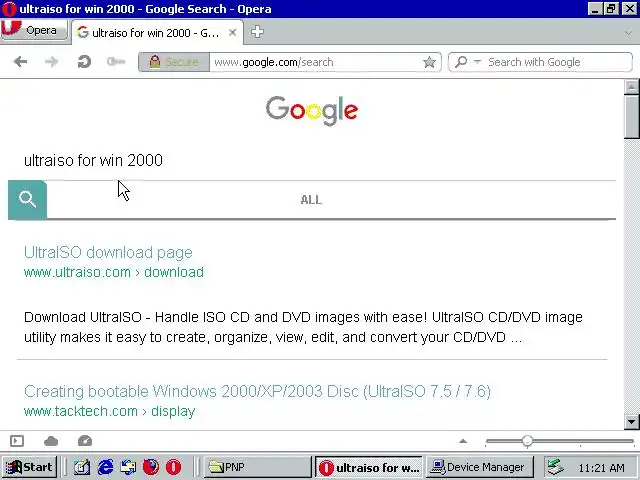Screen dimensions: 640x480
Task: Expand the closed tabs dropdown arrow
Action: click(x=629, y=33)
